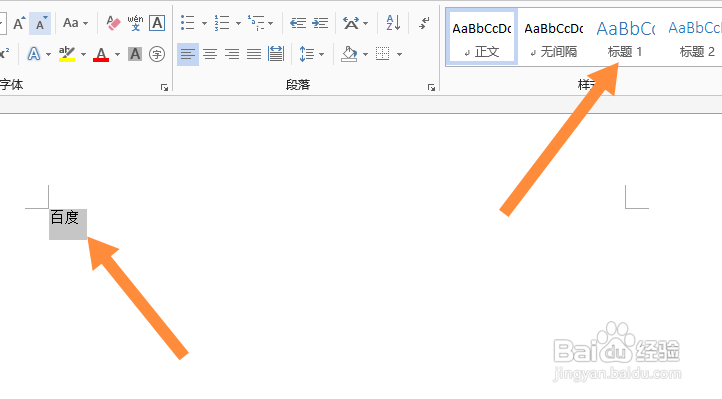722x399 pixels.
Task: Click the Character Border icon
Action: [157, 23]
